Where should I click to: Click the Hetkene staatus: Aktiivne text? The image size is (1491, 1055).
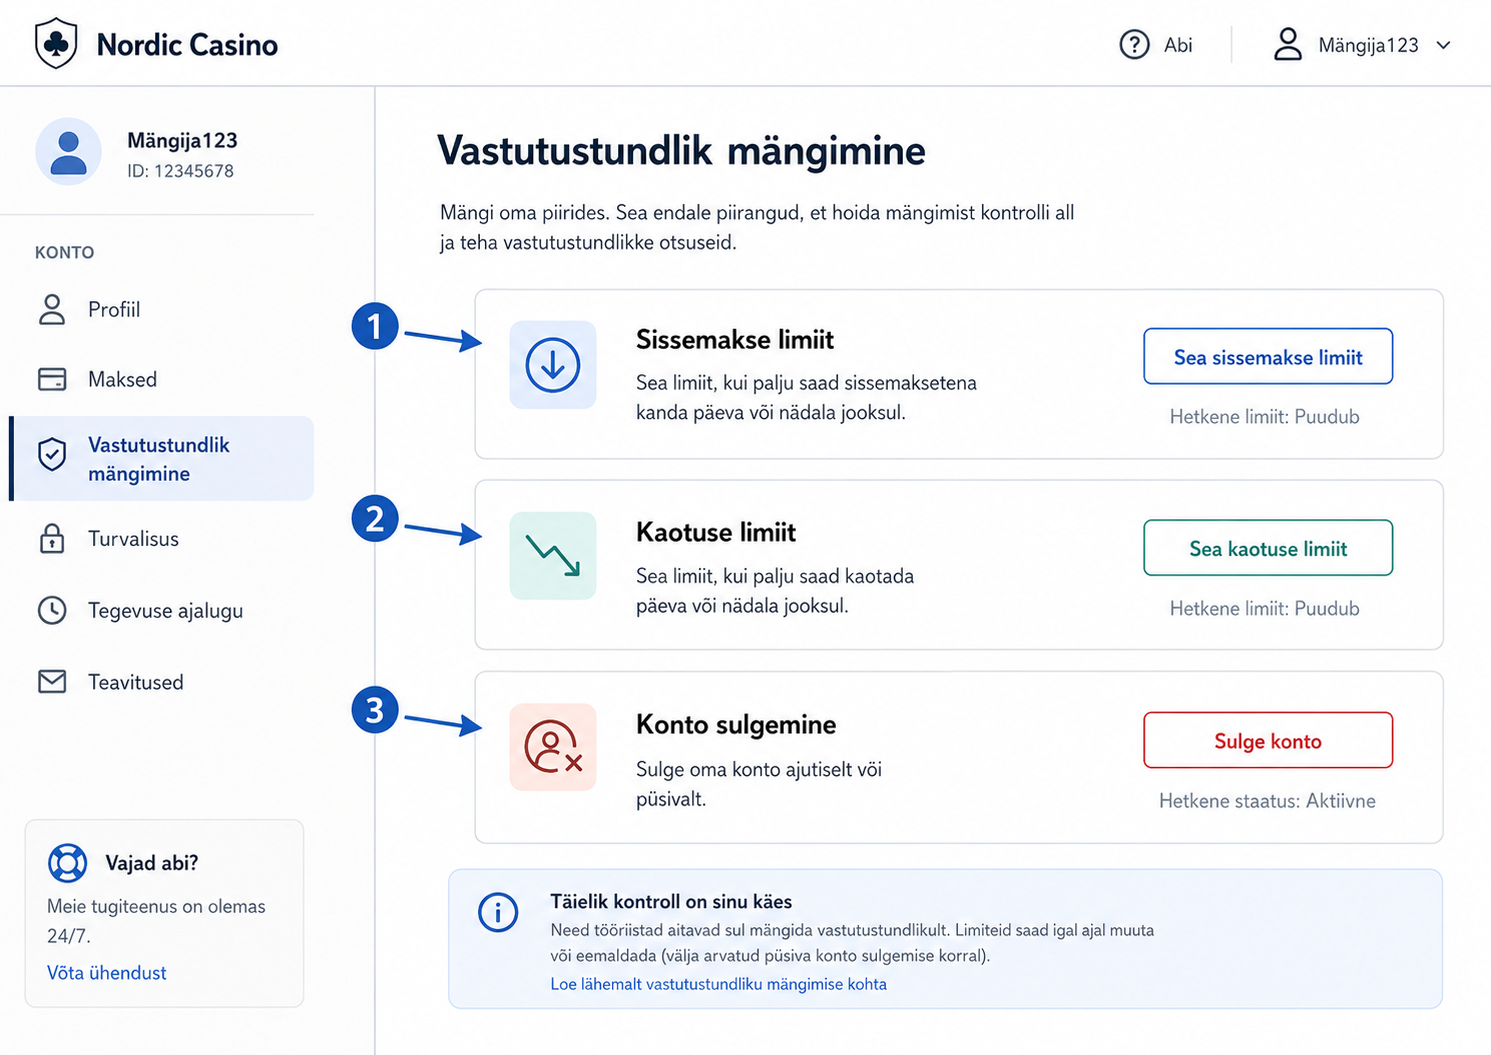point(1267,801)
